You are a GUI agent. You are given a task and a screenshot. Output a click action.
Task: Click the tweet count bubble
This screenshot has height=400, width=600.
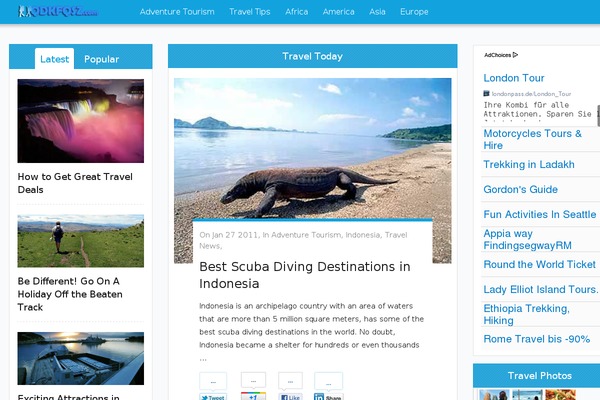tap(213, 382)
